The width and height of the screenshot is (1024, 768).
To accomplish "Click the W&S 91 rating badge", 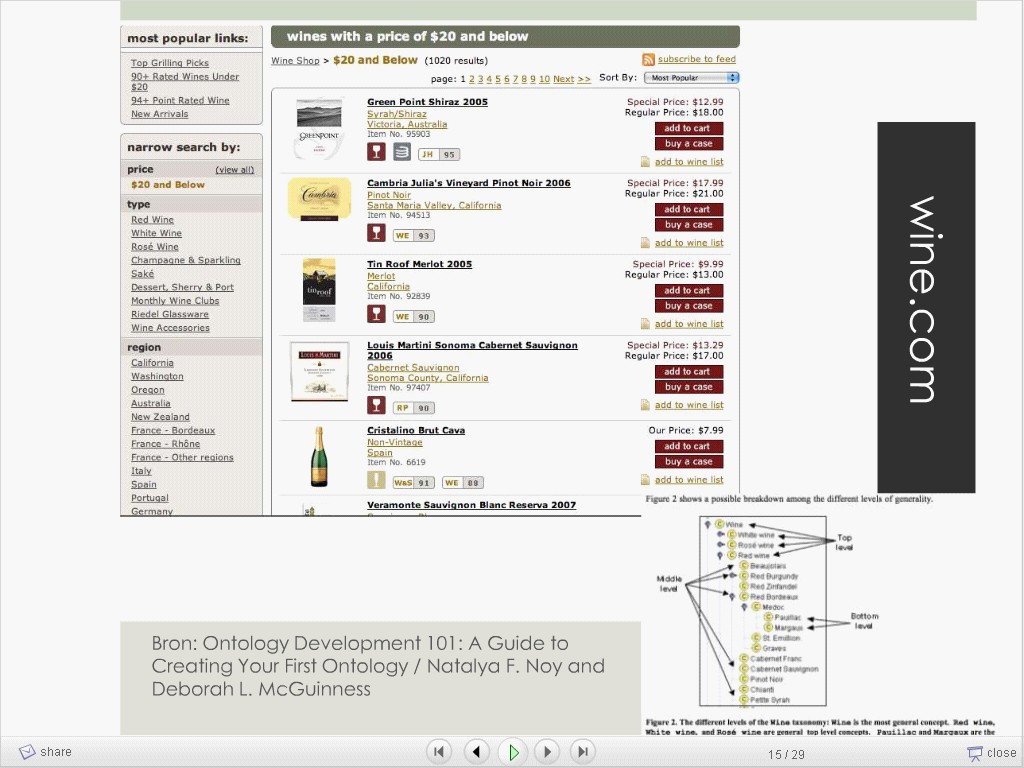I will [x=413, y=483].
